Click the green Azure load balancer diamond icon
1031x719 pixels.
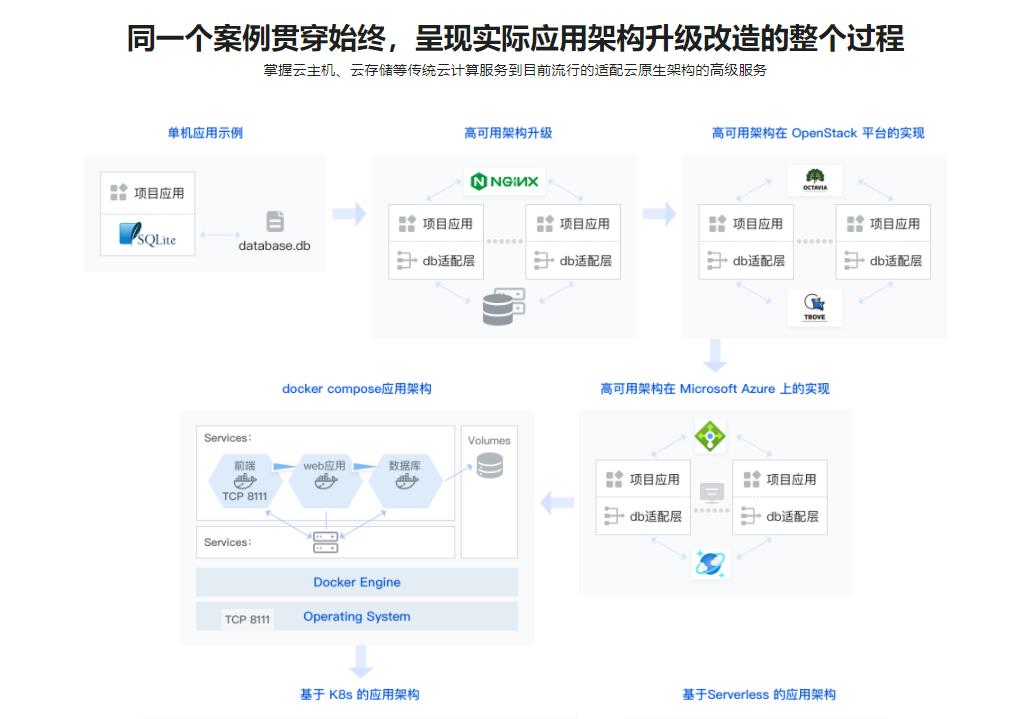pos(709,437)
